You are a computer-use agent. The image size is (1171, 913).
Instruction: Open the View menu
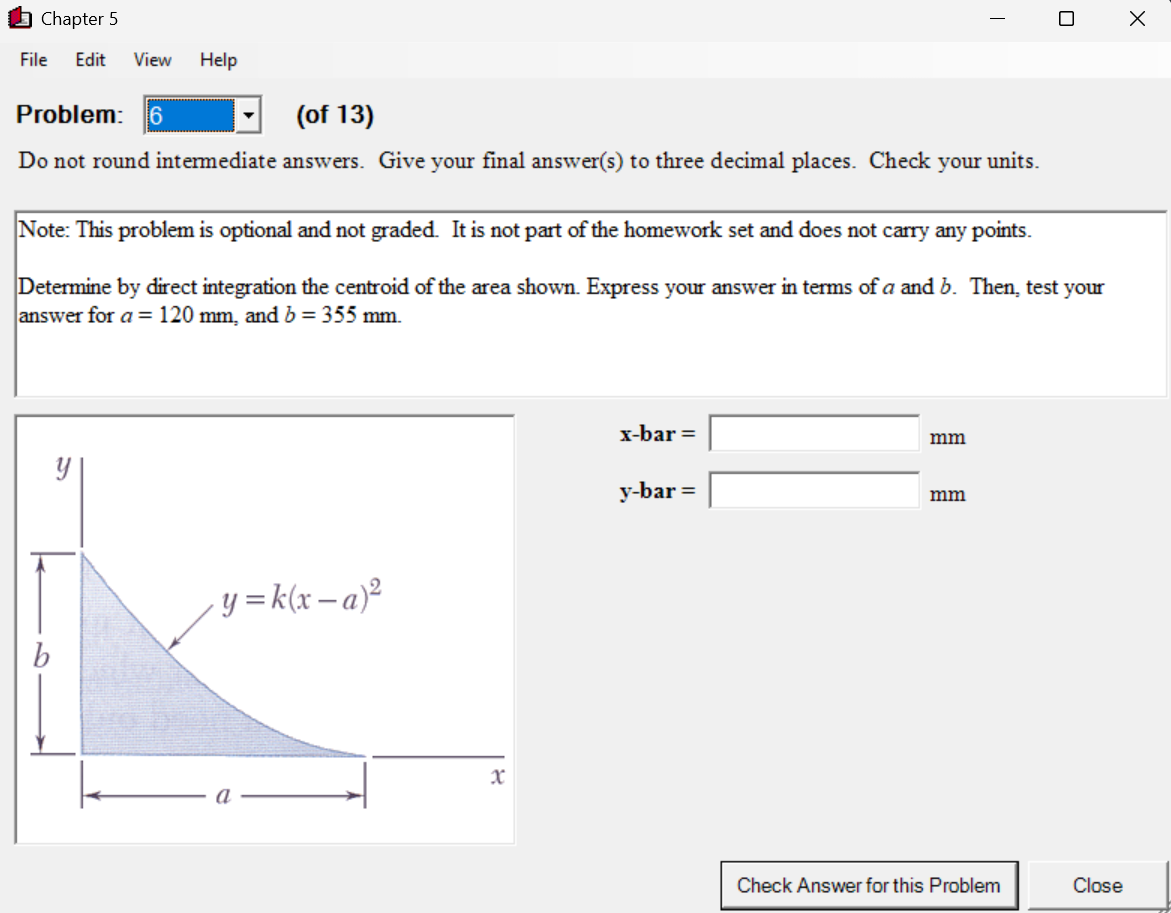(151, 60)
